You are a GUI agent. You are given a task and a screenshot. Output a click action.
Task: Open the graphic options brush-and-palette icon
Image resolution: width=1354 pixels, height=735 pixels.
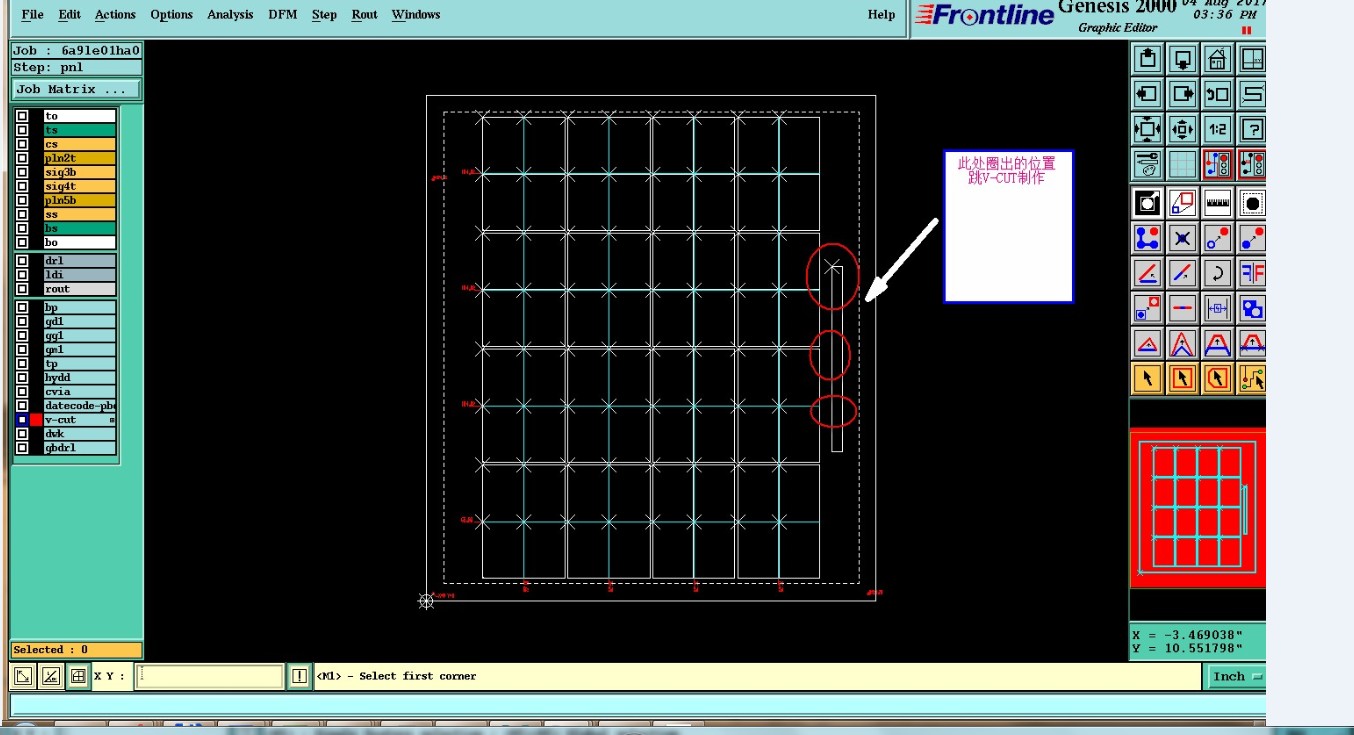point(1147,164)
